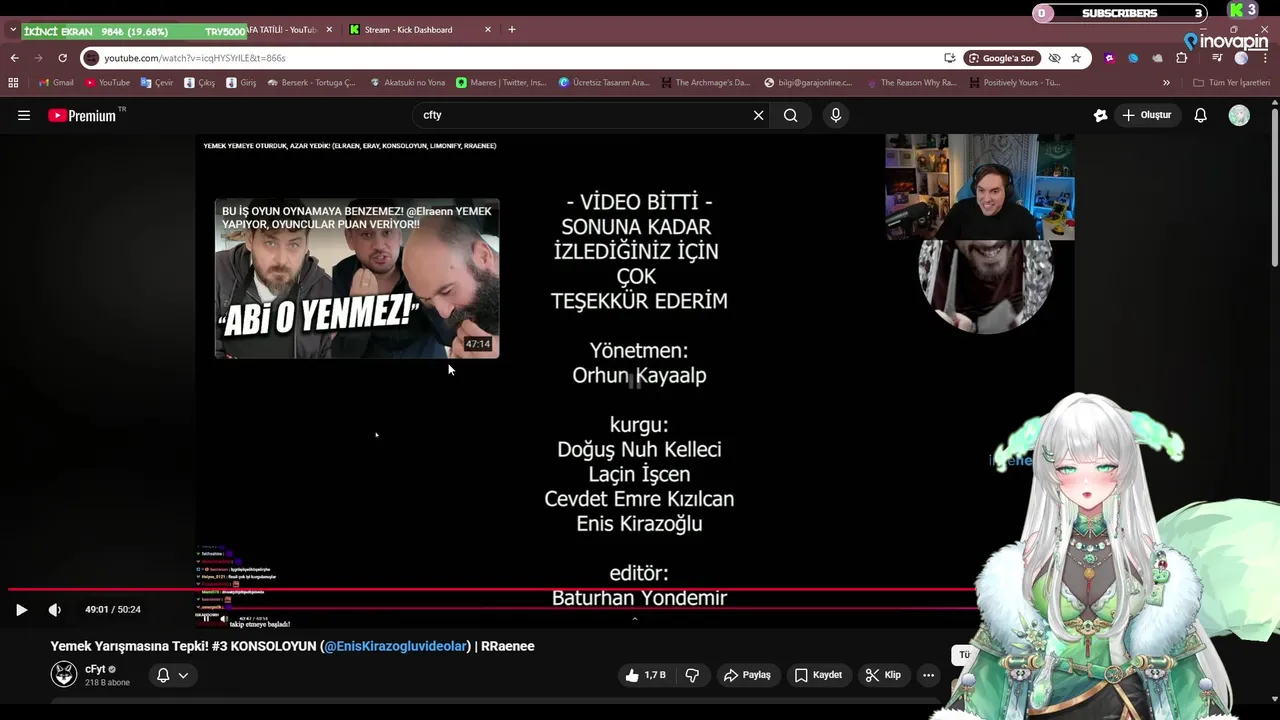Open bilgi@garajonline bookmark

[808, 83]
